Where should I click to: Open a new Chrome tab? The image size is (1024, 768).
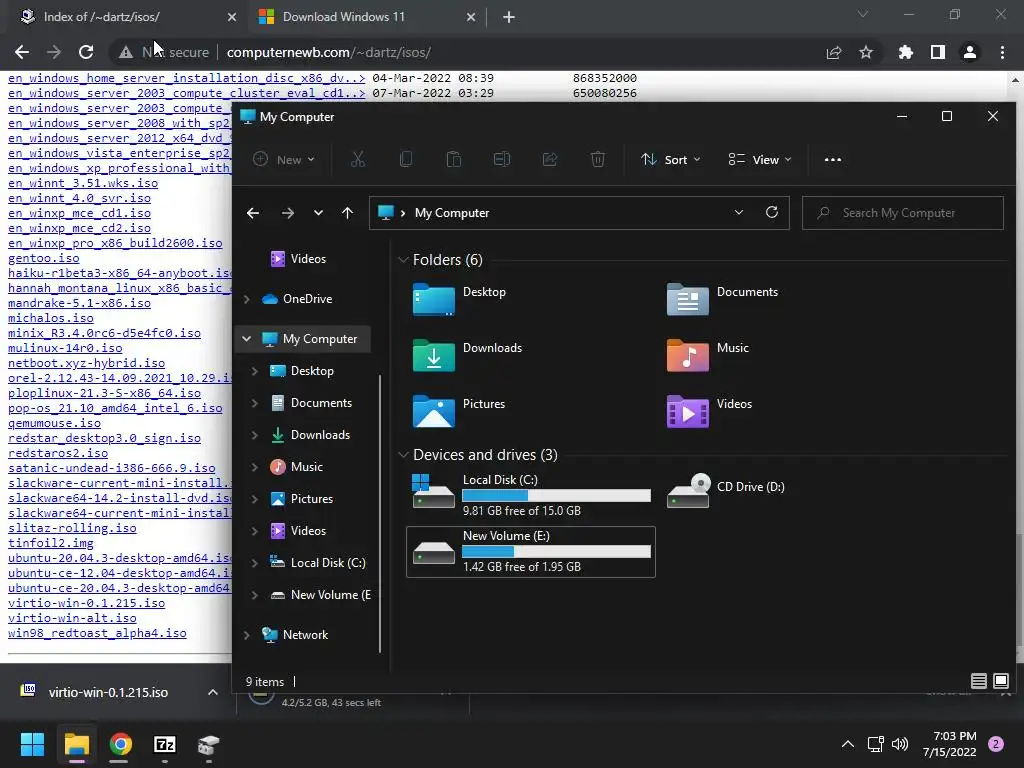click(x=509, y=17)
